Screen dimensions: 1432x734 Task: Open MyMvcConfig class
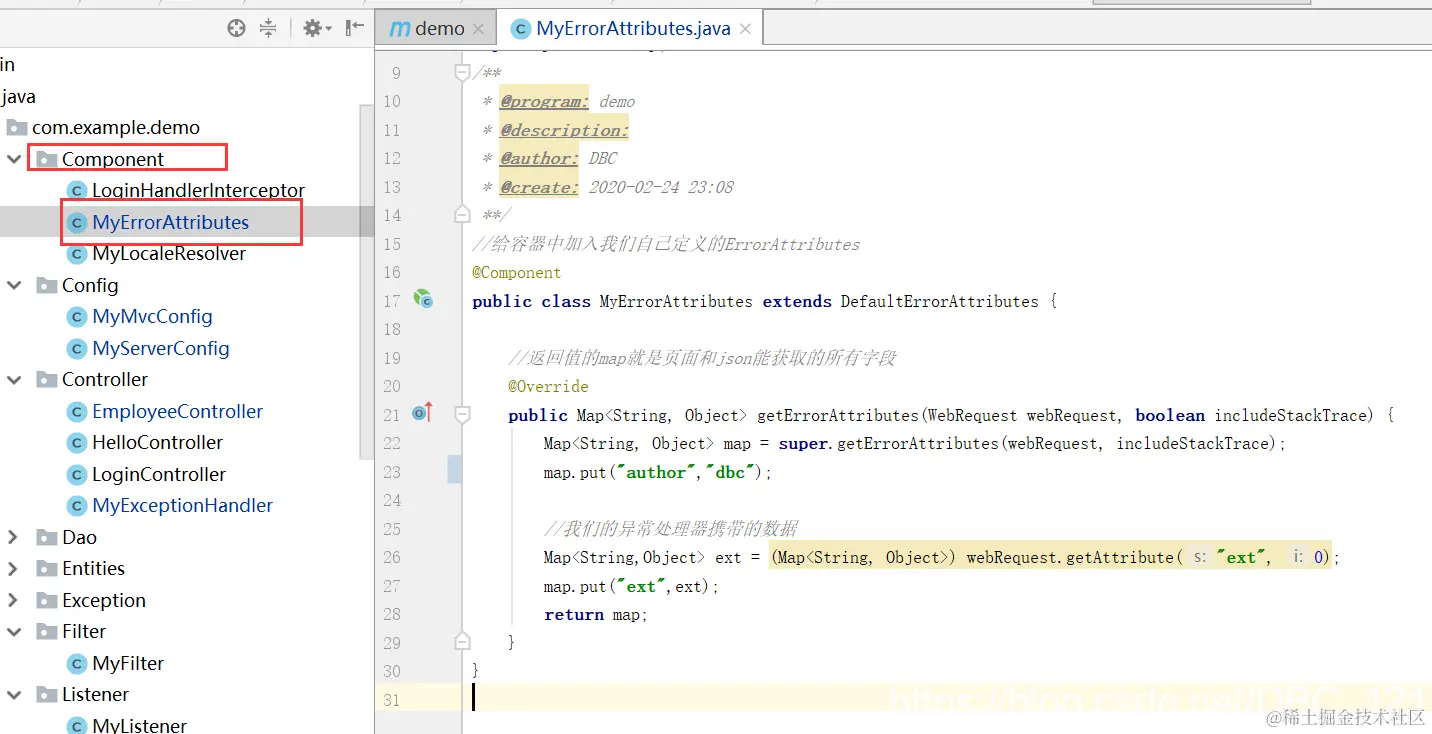[152, 317]
